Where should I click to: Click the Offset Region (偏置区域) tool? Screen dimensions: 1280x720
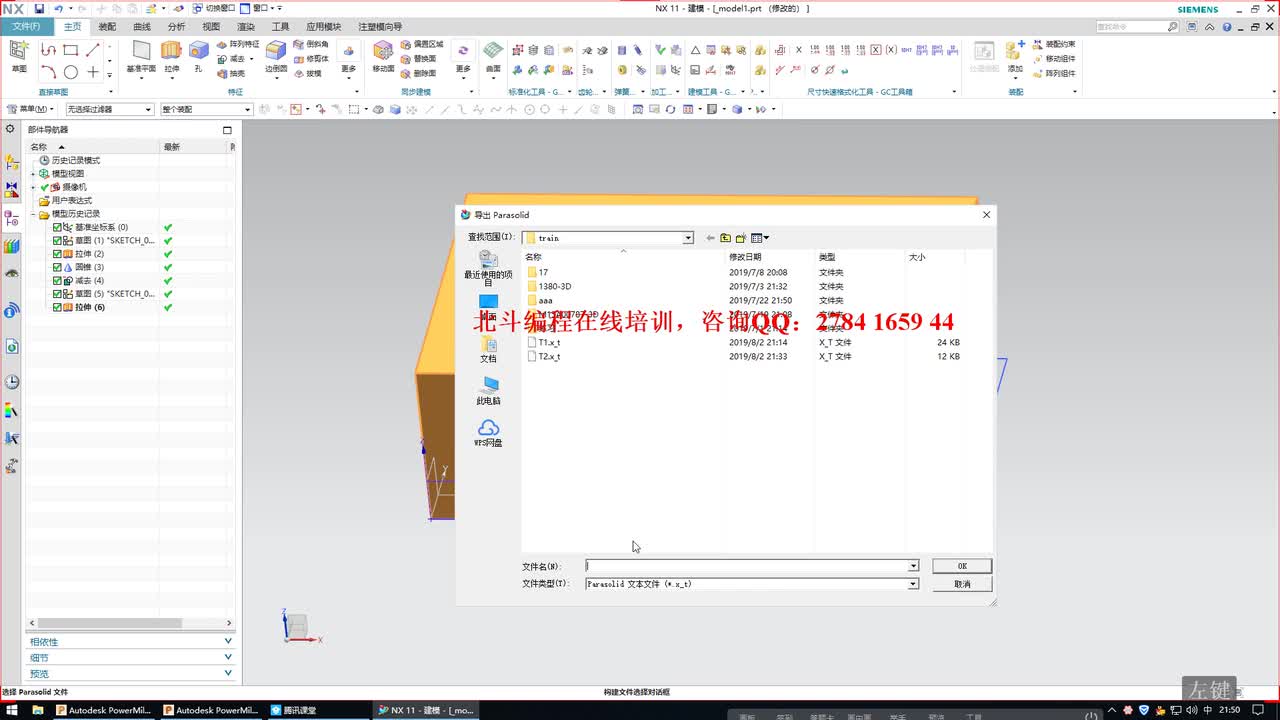coord(421,44)
